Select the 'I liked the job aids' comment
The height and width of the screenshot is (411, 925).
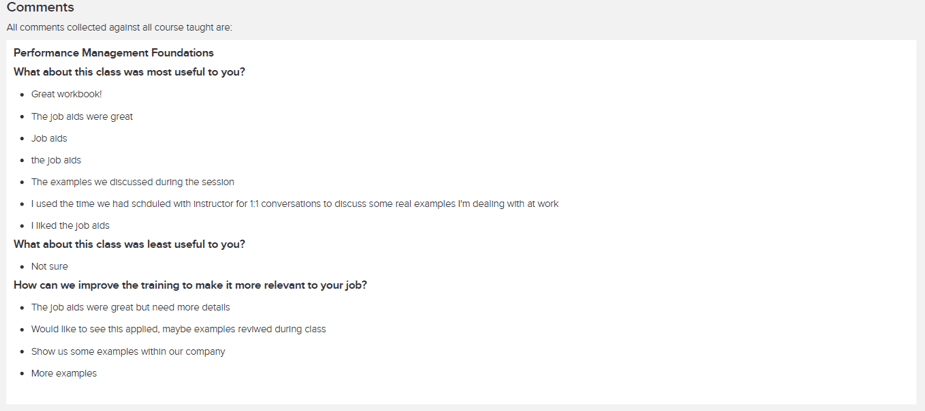point(70,226)
